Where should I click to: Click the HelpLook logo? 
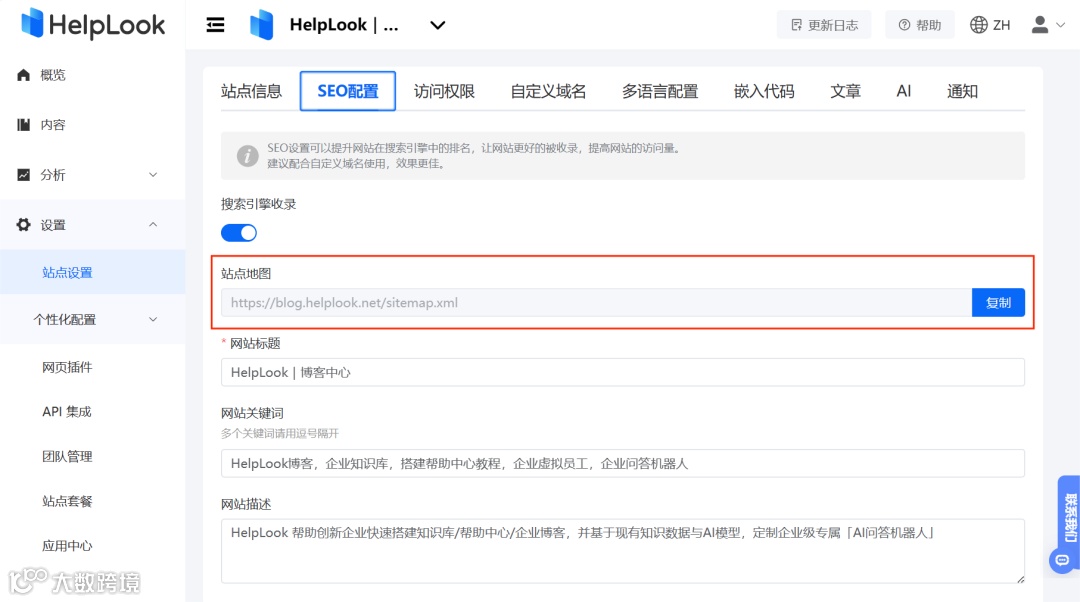tap(92, 24)
